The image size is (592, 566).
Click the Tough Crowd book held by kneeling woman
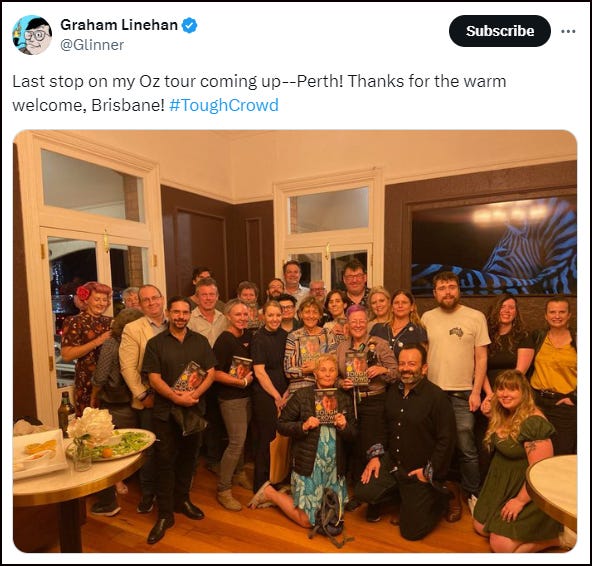[327, 406]
